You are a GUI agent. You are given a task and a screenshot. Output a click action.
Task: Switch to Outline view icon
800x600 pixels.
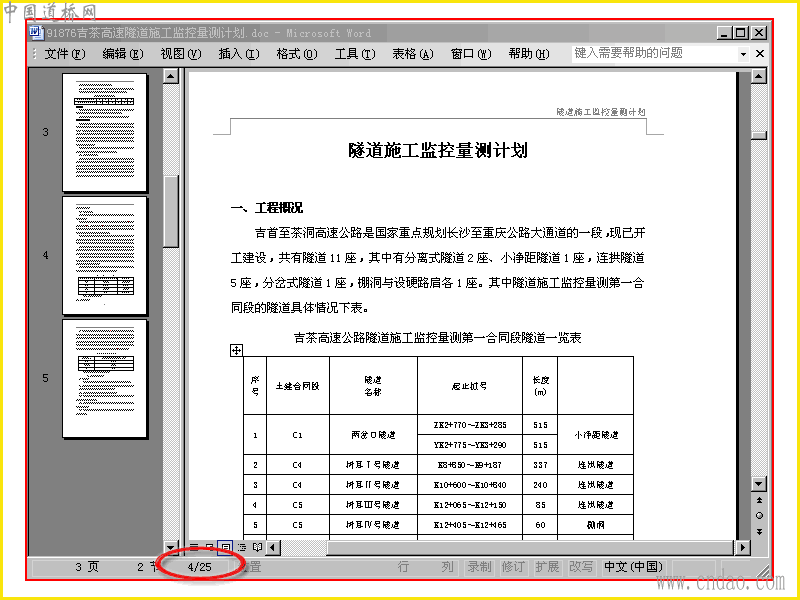[241, 547]
